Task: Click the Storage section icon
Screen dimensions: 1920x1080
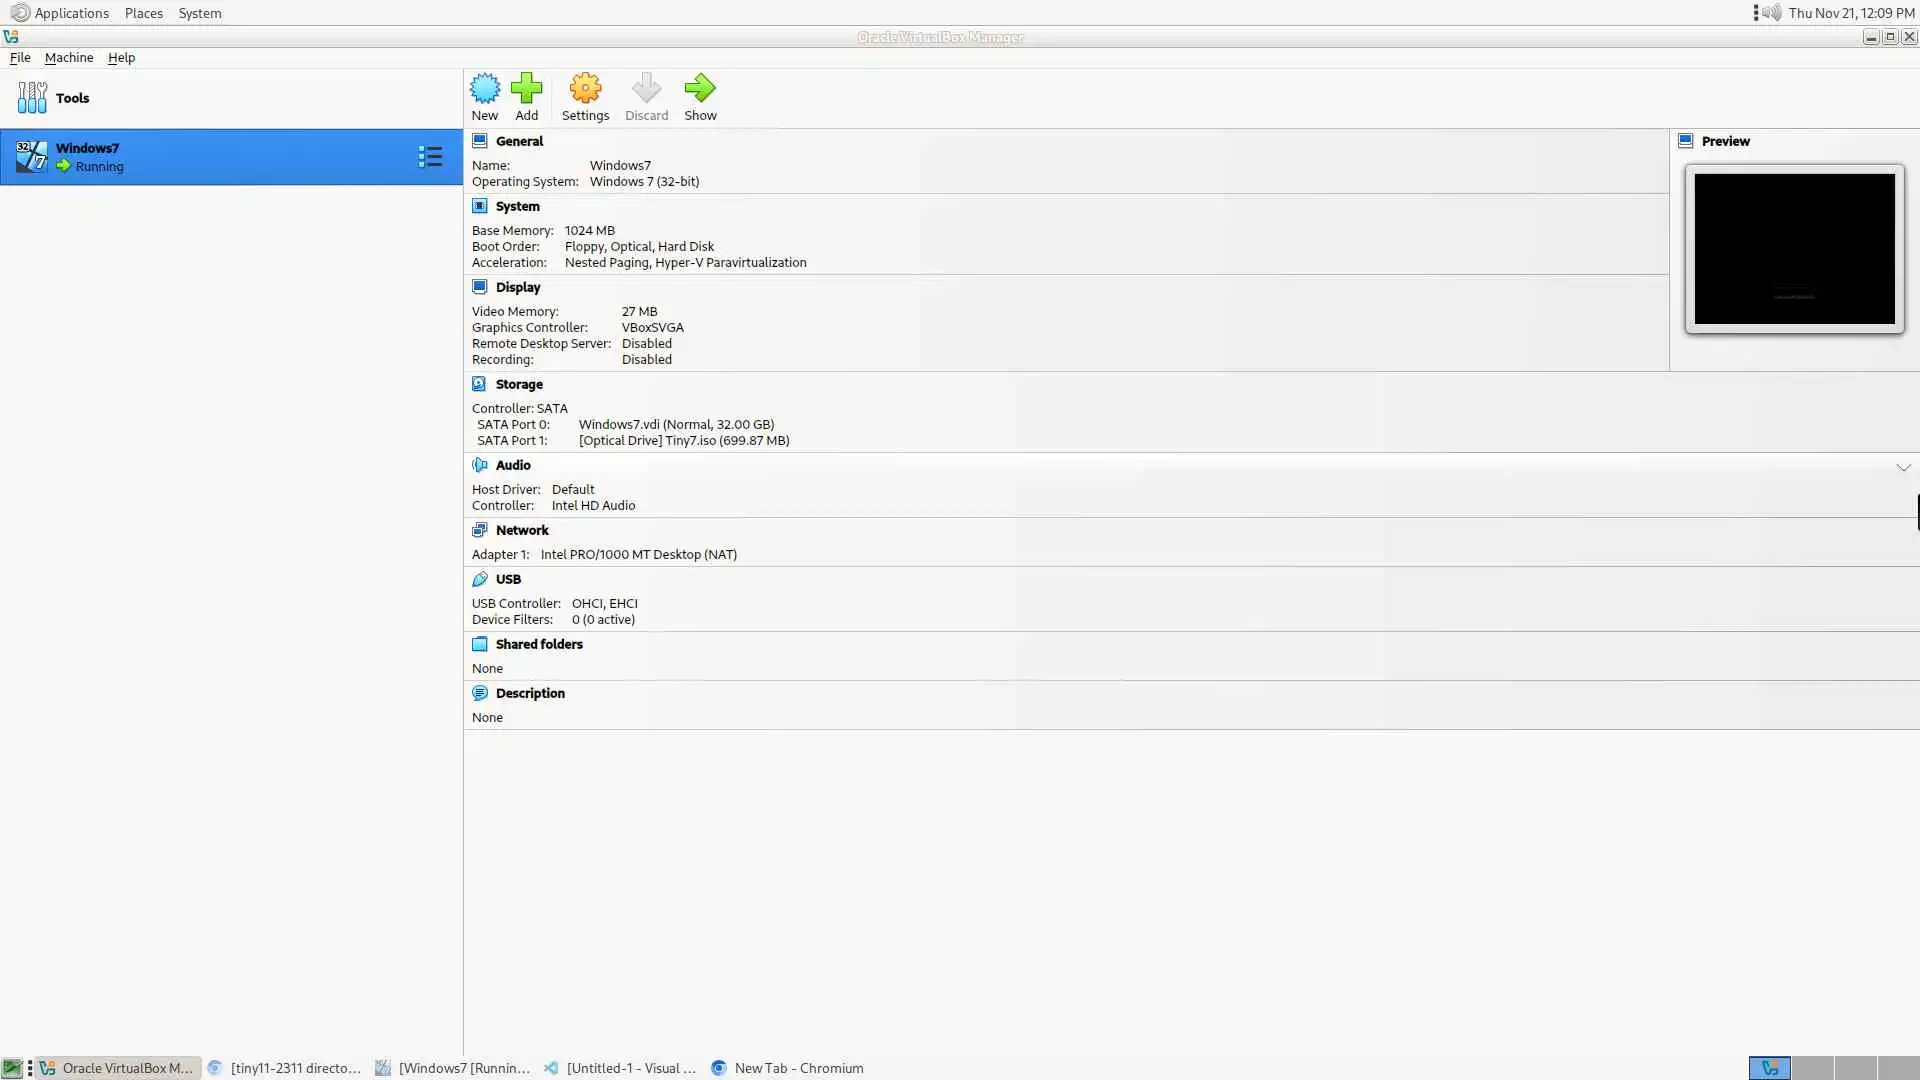Action: pyautogui.click(x=480, y=384)
